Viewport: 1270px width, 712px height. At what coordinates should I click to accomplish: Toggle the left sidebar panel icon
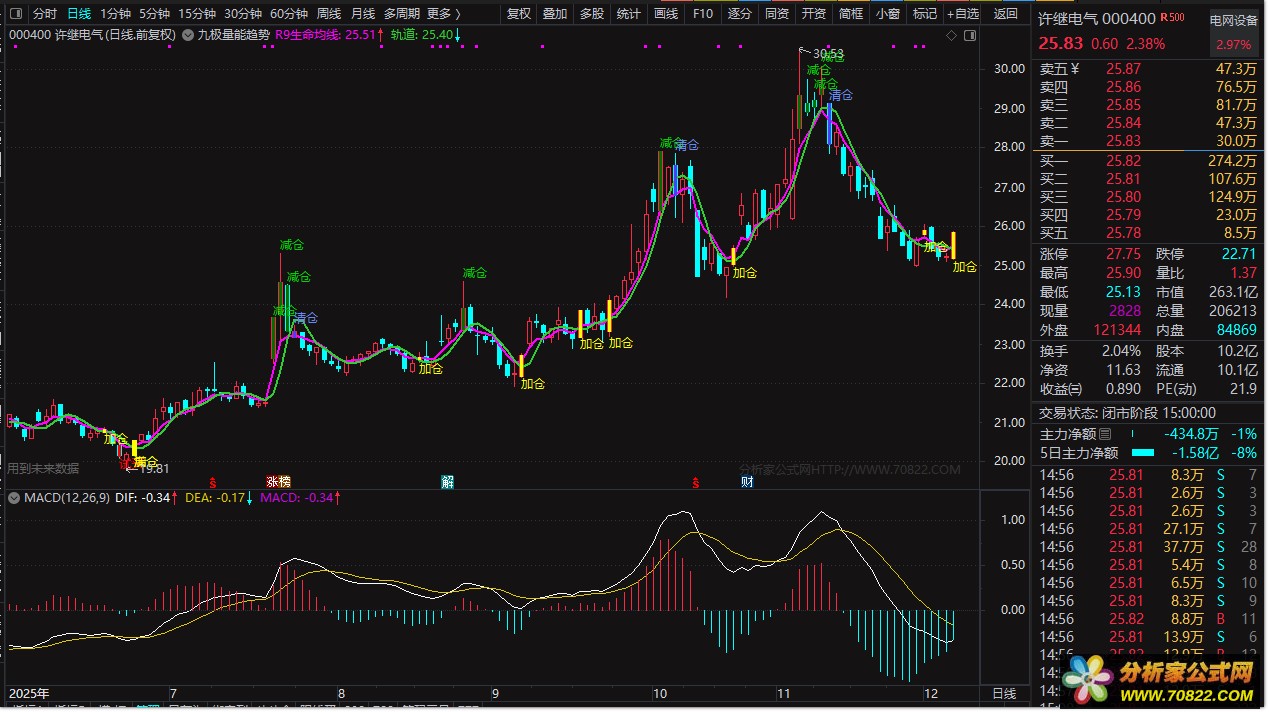coord(16,14)
